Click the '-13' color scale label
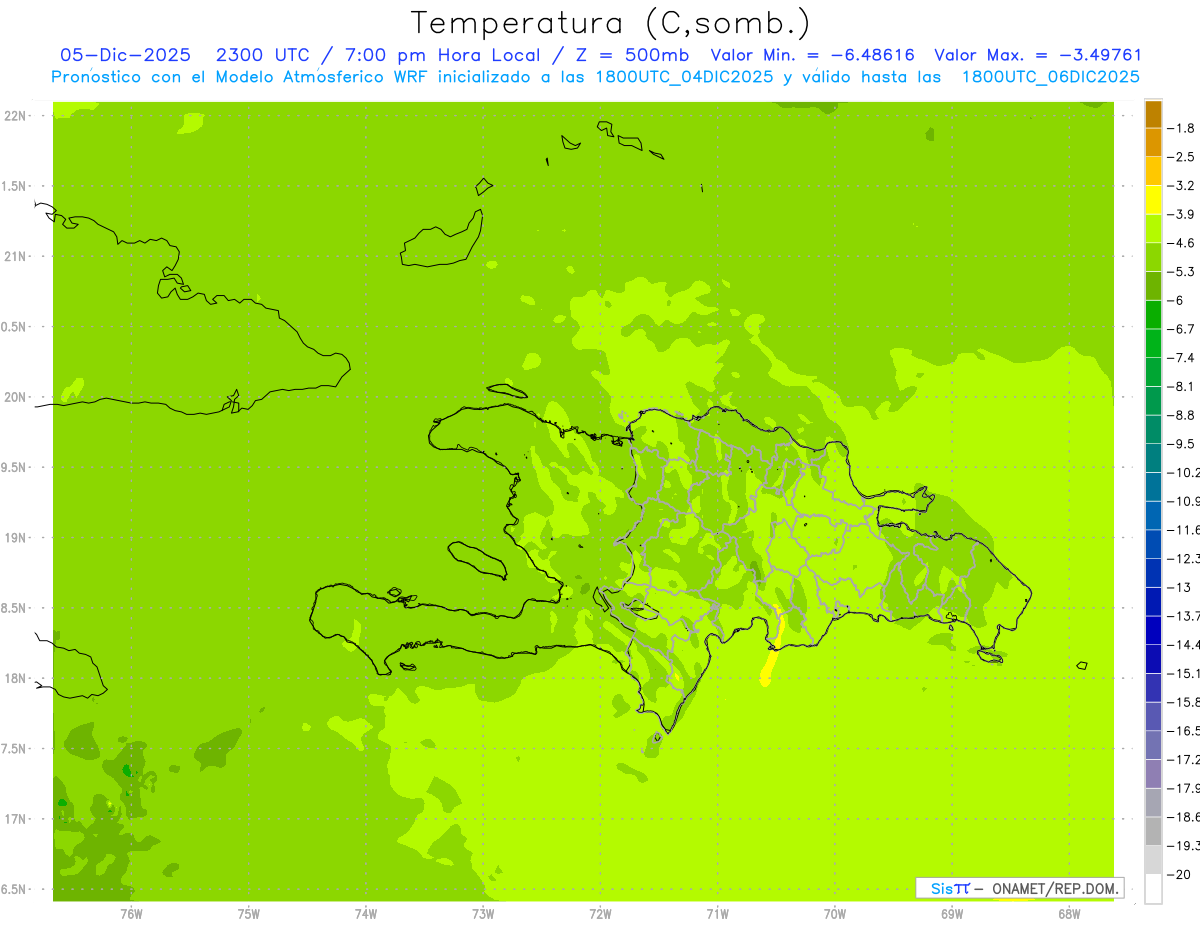The image size is (1200, 927). [x=1179, y=587]
